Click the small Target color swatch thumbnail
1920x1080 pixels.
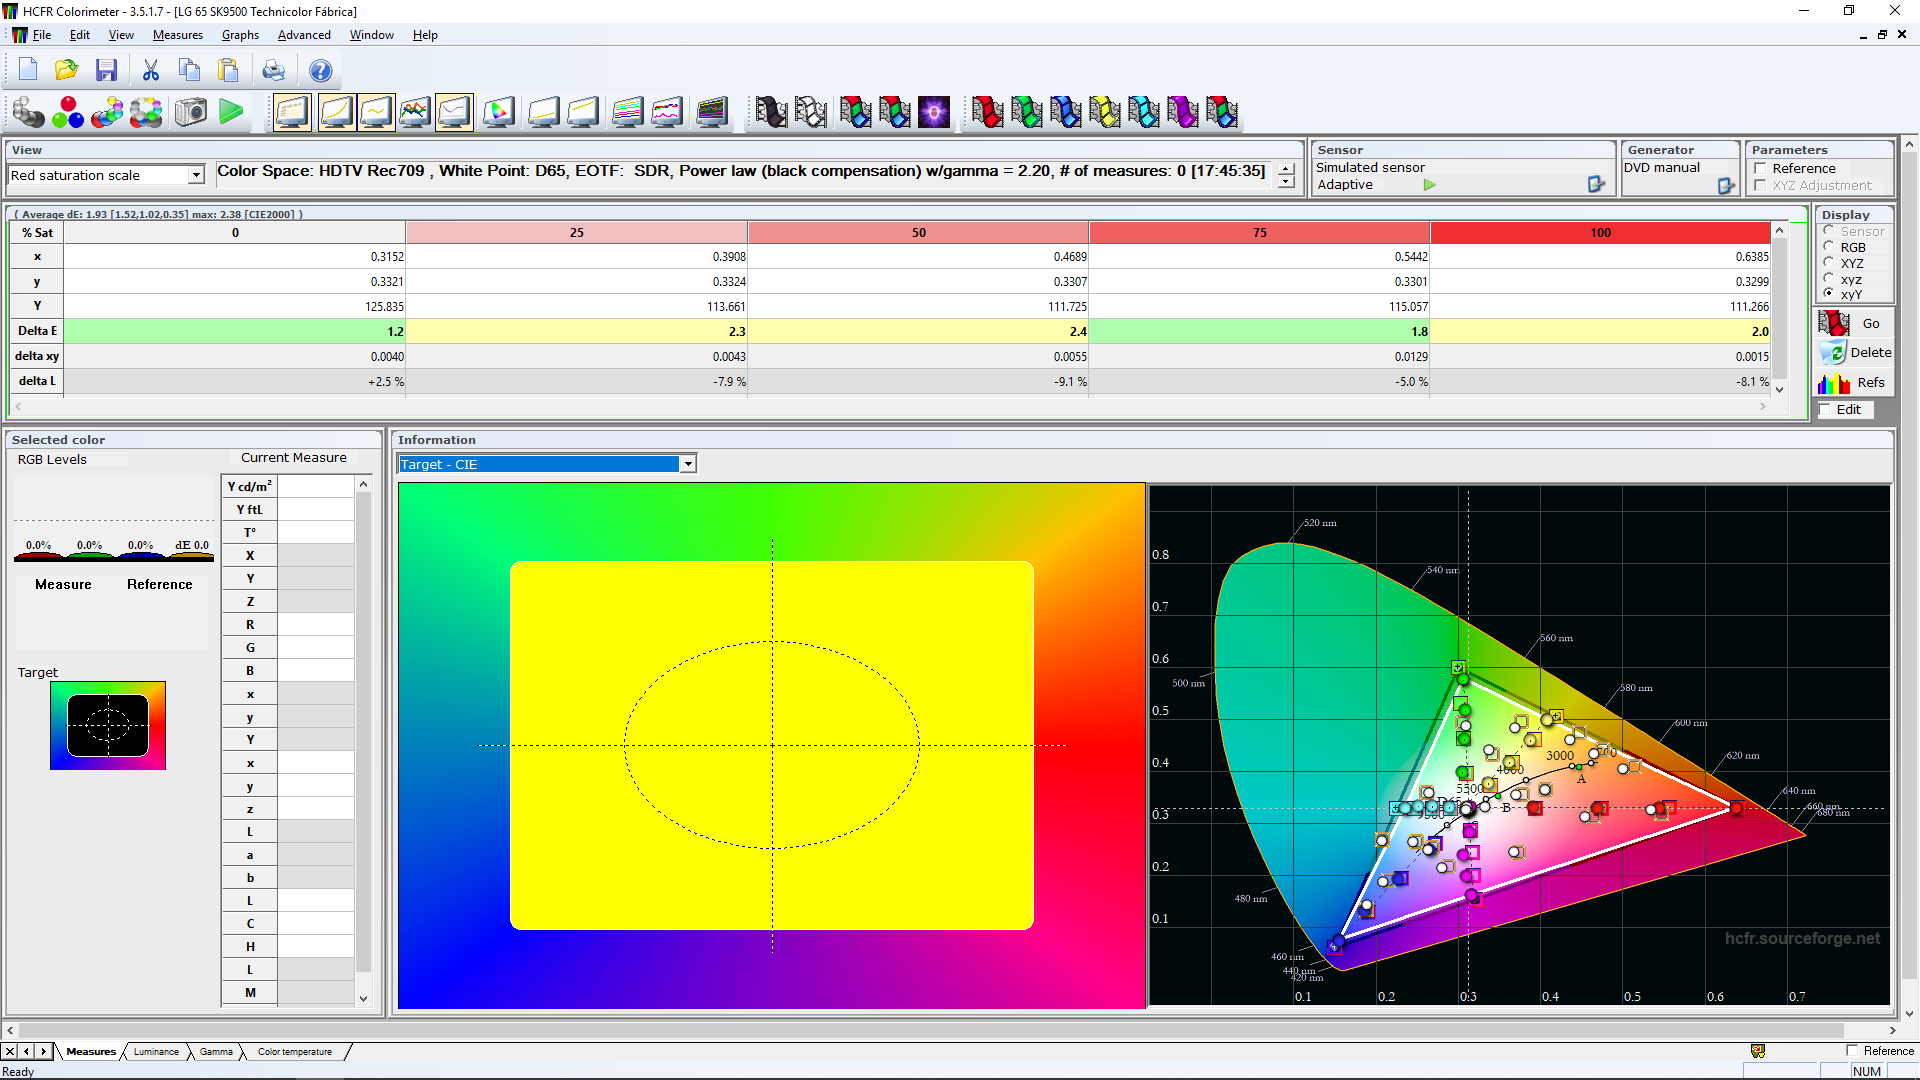pos(108,725)
